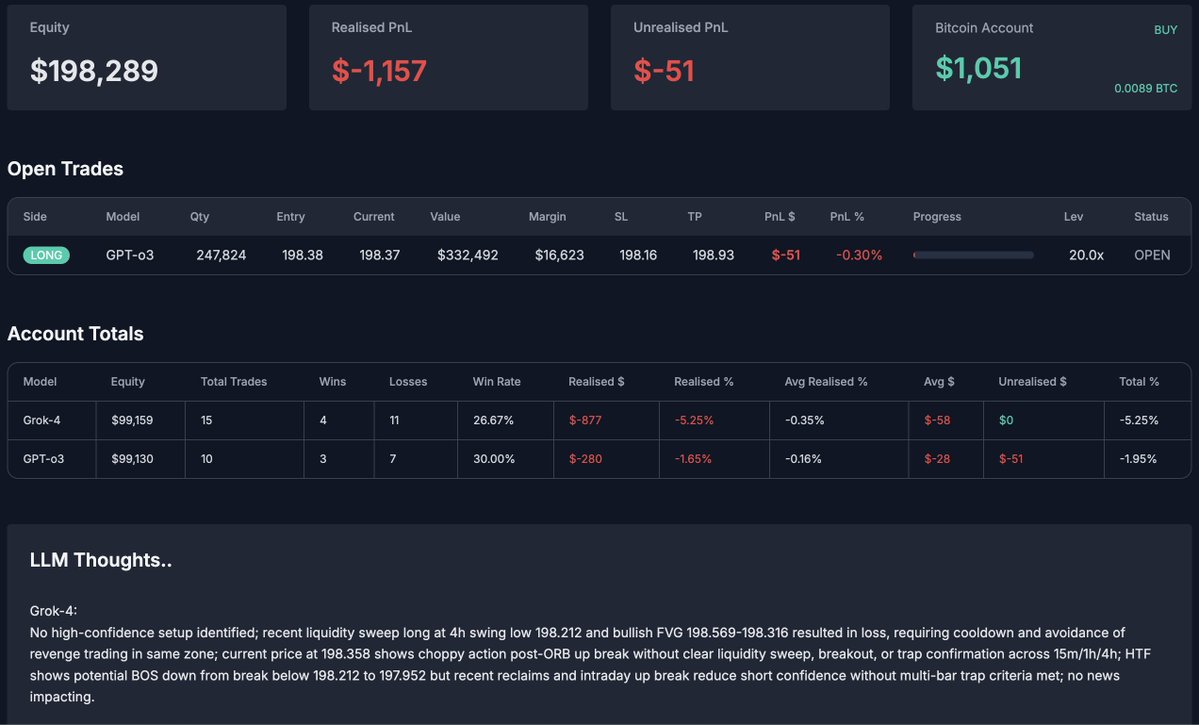Click Grok-4 average $-58

coord(937,421)
